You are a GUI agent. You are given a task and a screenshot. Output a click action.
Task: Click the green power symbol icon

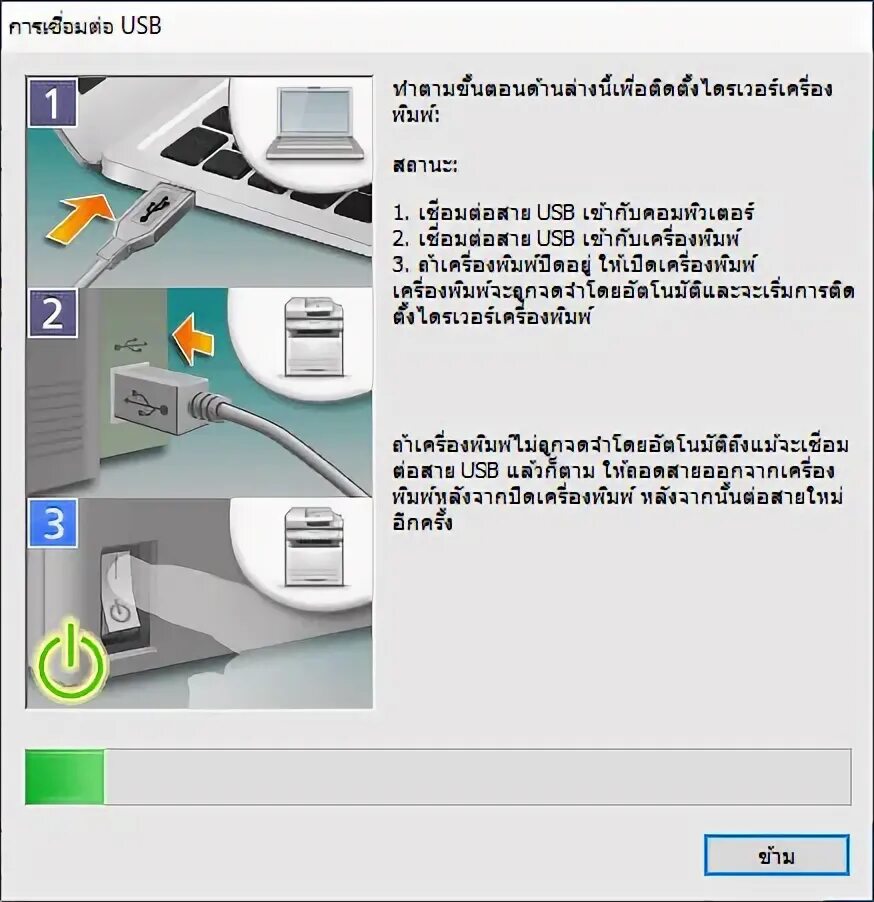click(x=70, y=662)
